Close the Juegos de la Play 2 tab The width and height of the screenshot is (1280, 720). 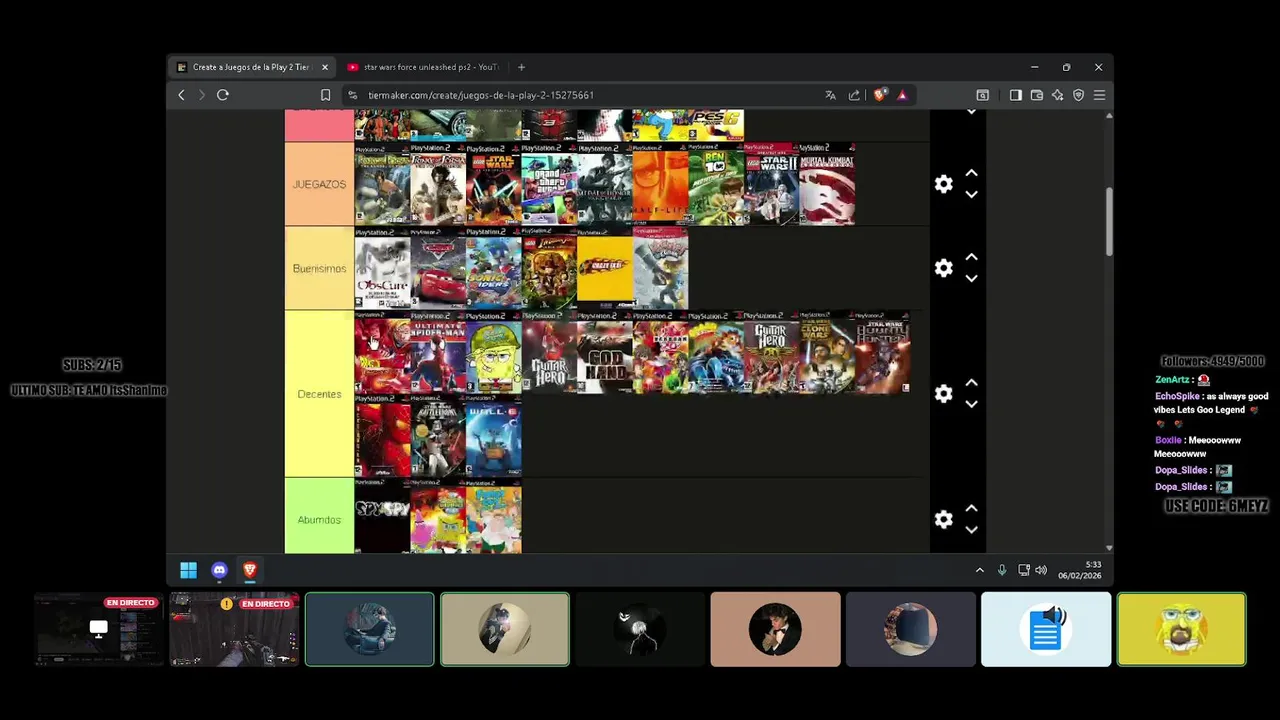pos(324,67)
